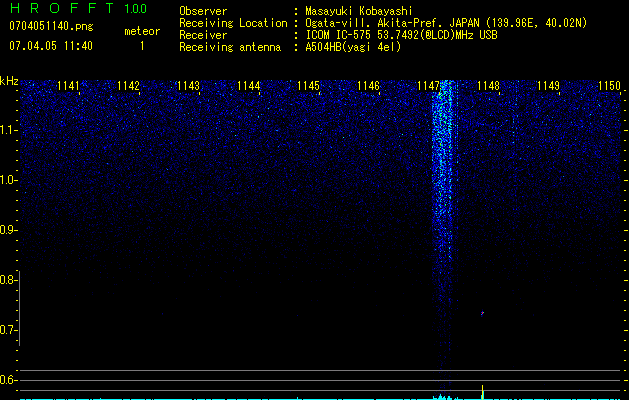Click the 0.7 kHz frequency label

point(8,330)
